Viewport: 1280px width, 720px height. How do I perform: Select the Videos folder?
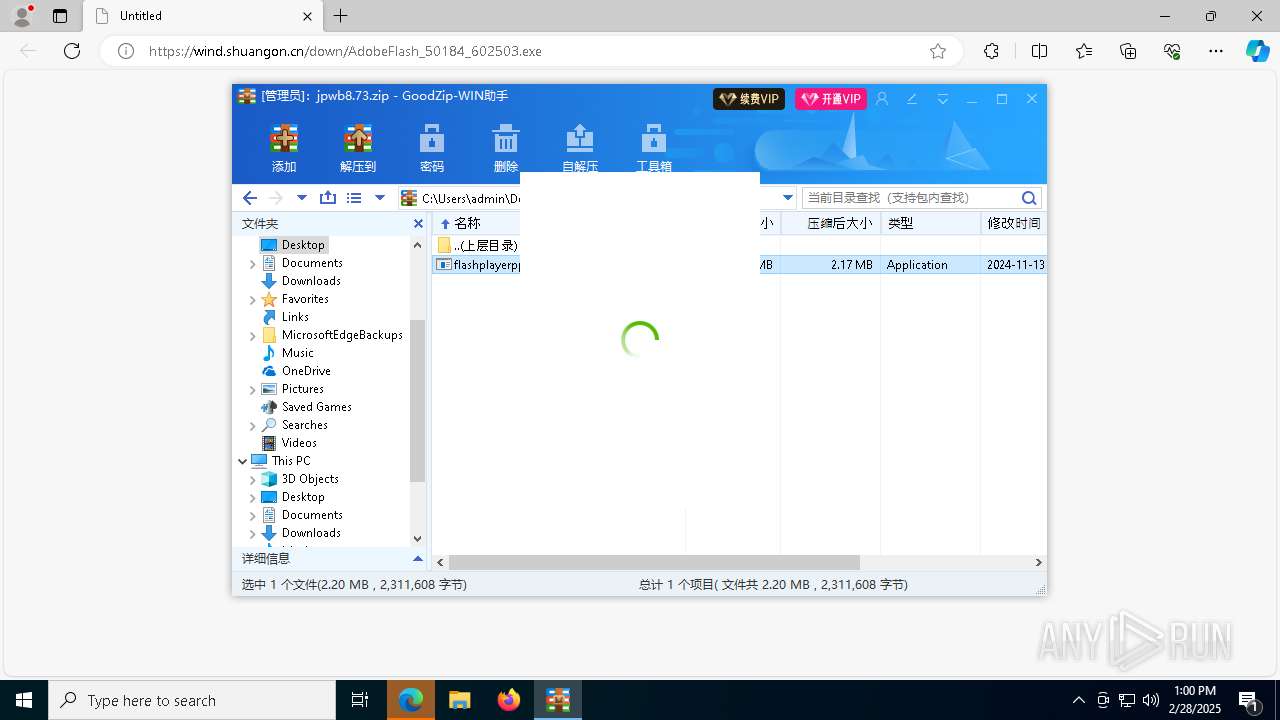coord(299,443)
